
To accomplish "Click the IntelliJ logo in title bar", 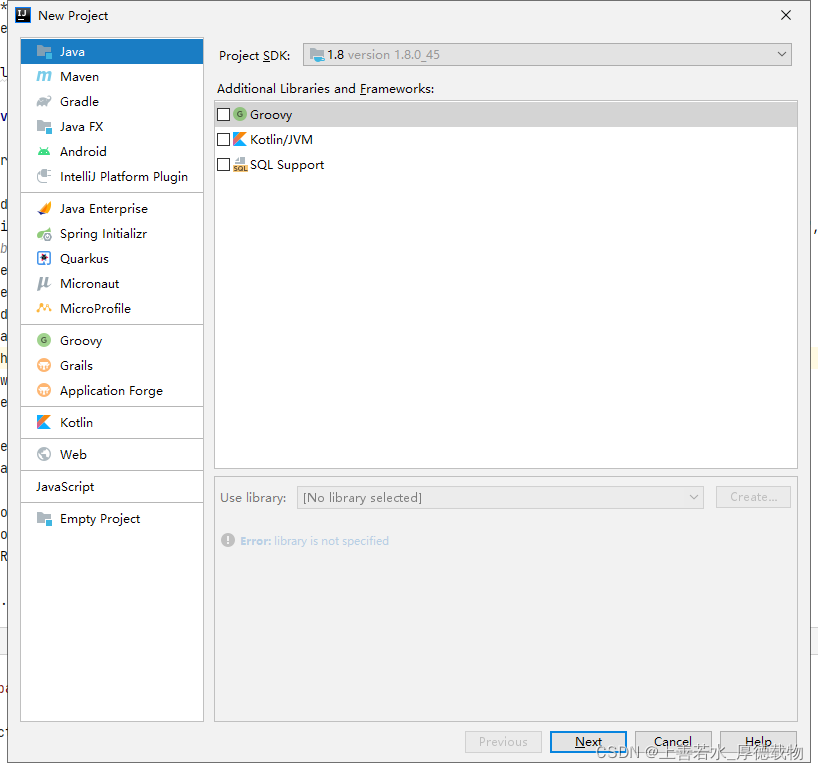I will (23, 15).
